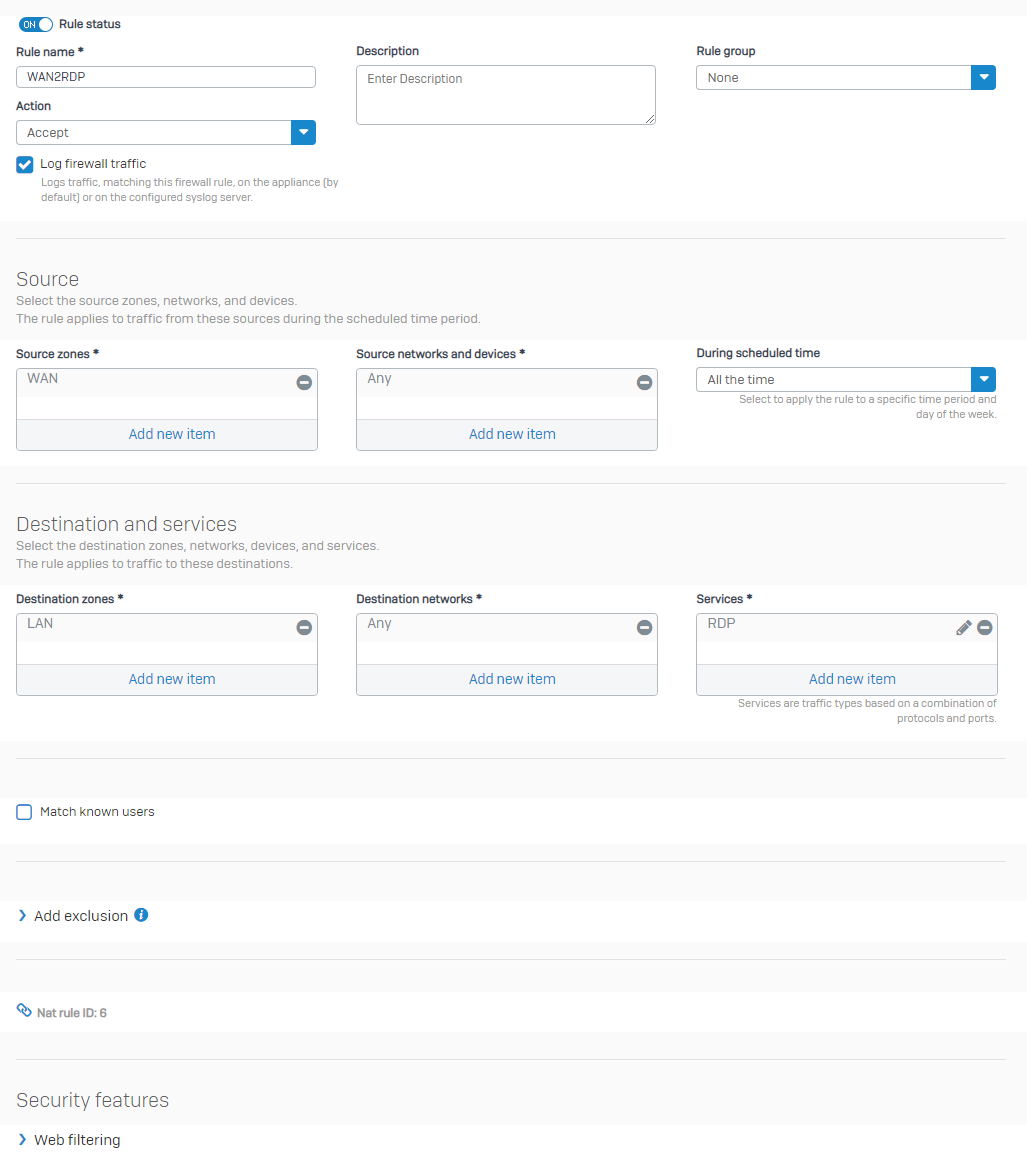Toggle the Rule status ON switch

pos(36,24)
